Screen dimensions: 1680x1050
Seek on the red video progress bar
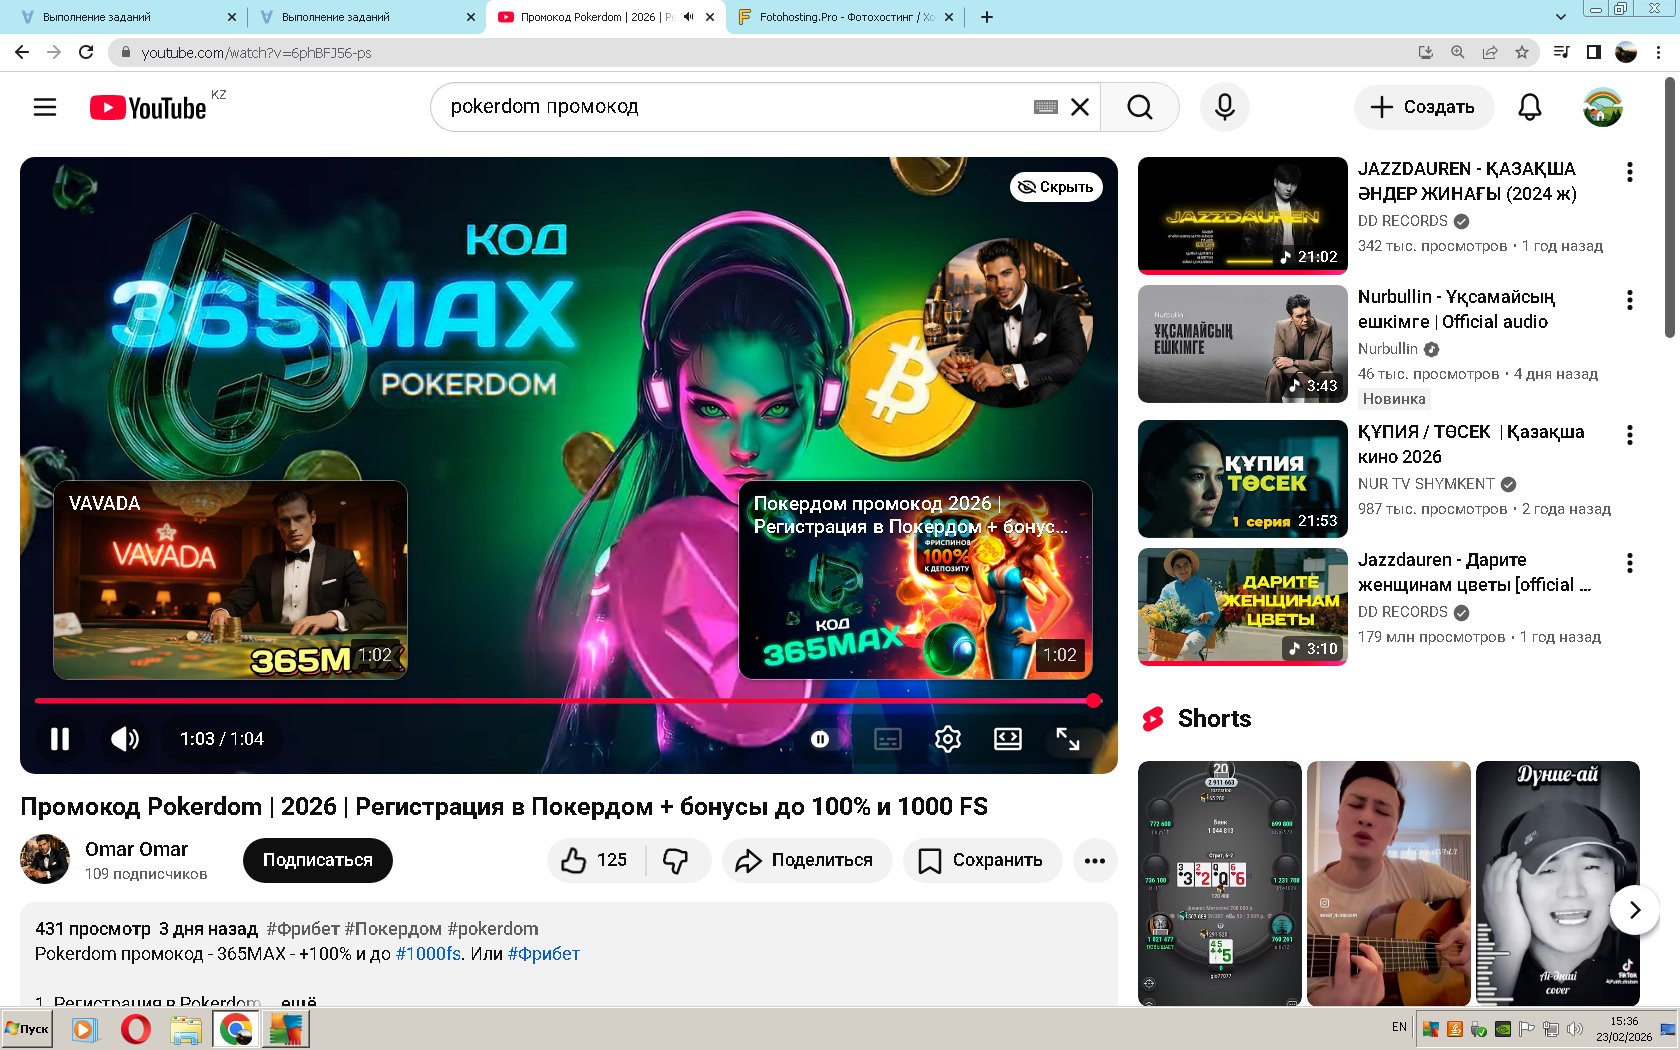pos(568,701)
